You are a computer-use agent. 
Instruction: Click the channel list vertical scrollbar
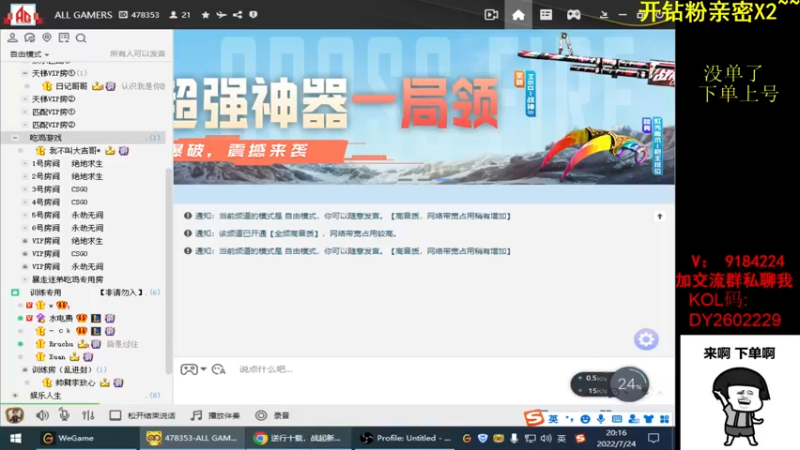point(169,270)
